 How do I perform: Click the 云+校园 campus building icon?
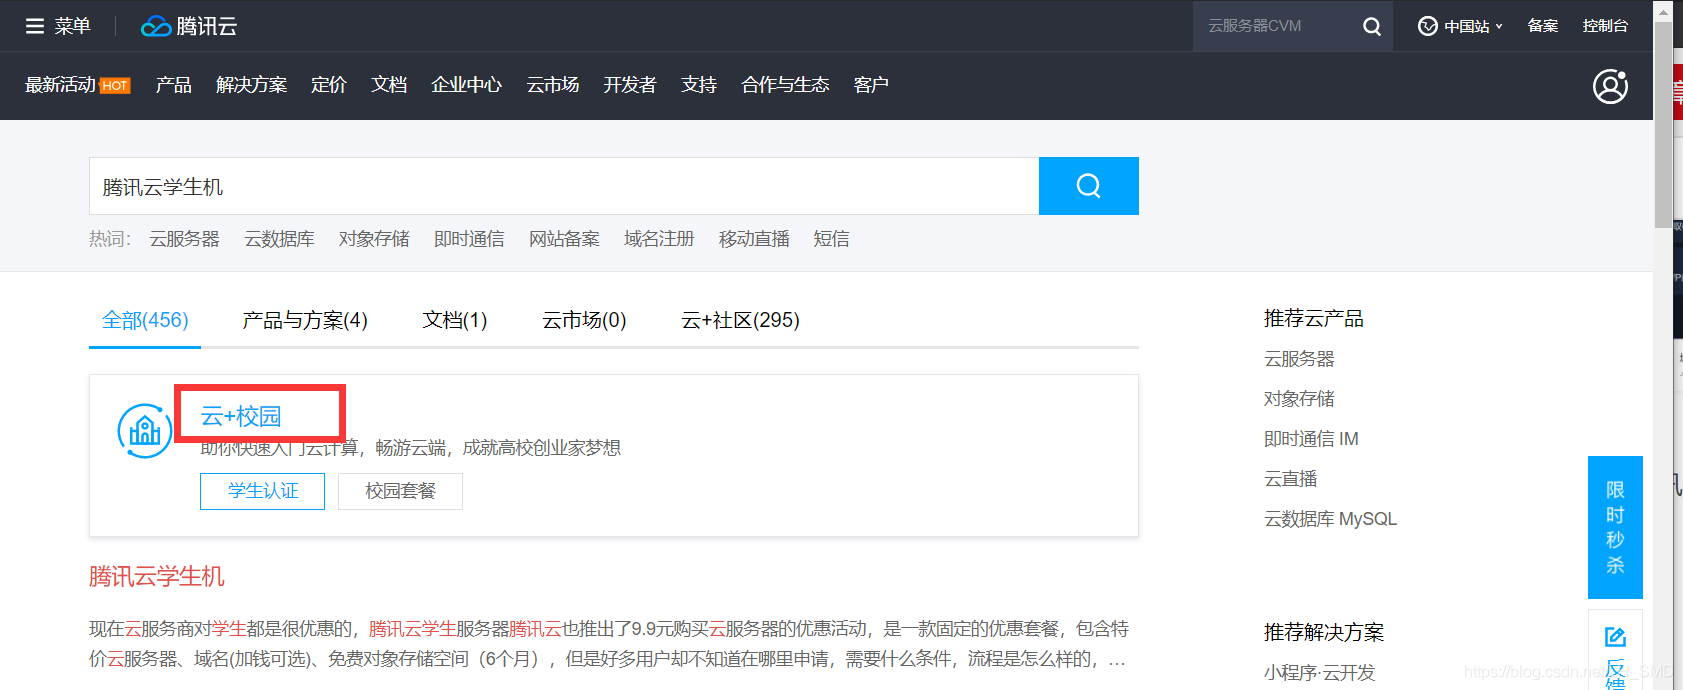click(145, 431)
